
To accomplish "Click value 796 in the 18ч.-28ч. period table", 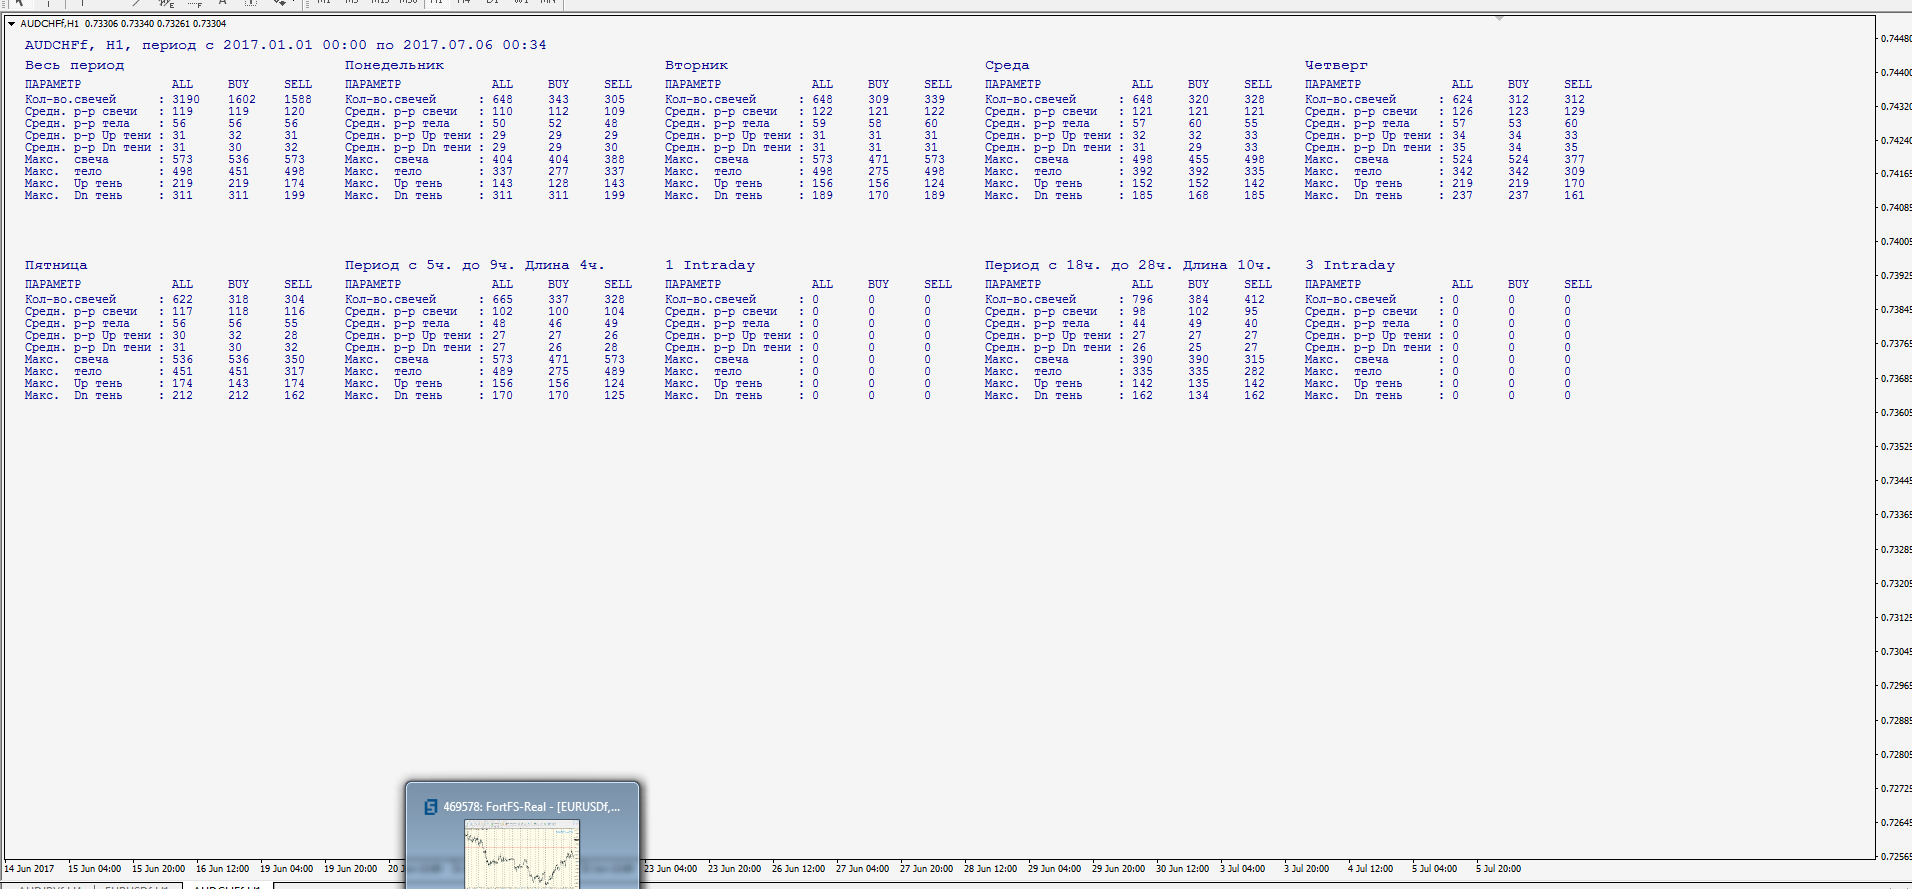I will tap(1142, 299).
